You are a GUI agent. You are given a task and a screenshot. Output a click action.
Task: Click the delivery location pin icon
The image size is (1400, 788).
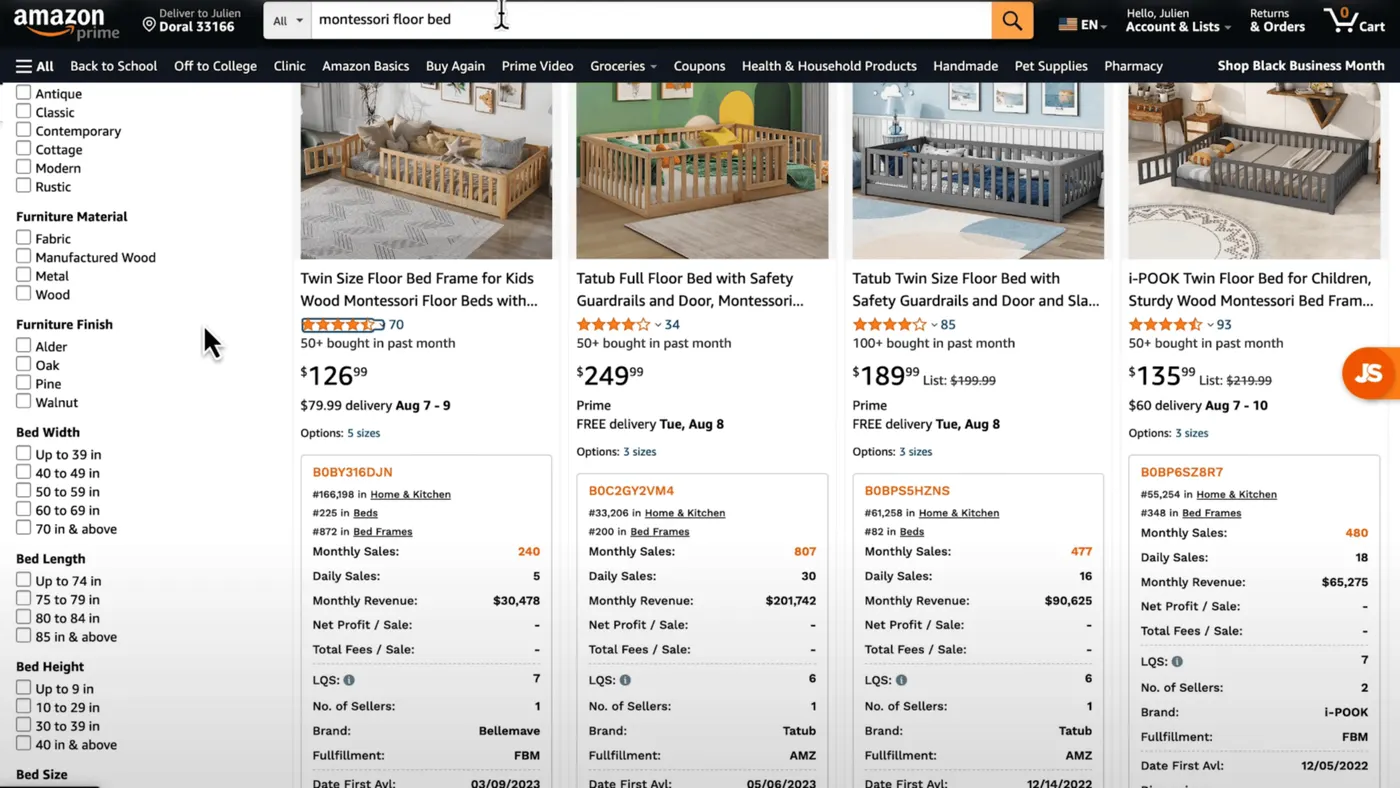(x=149, y=24)
